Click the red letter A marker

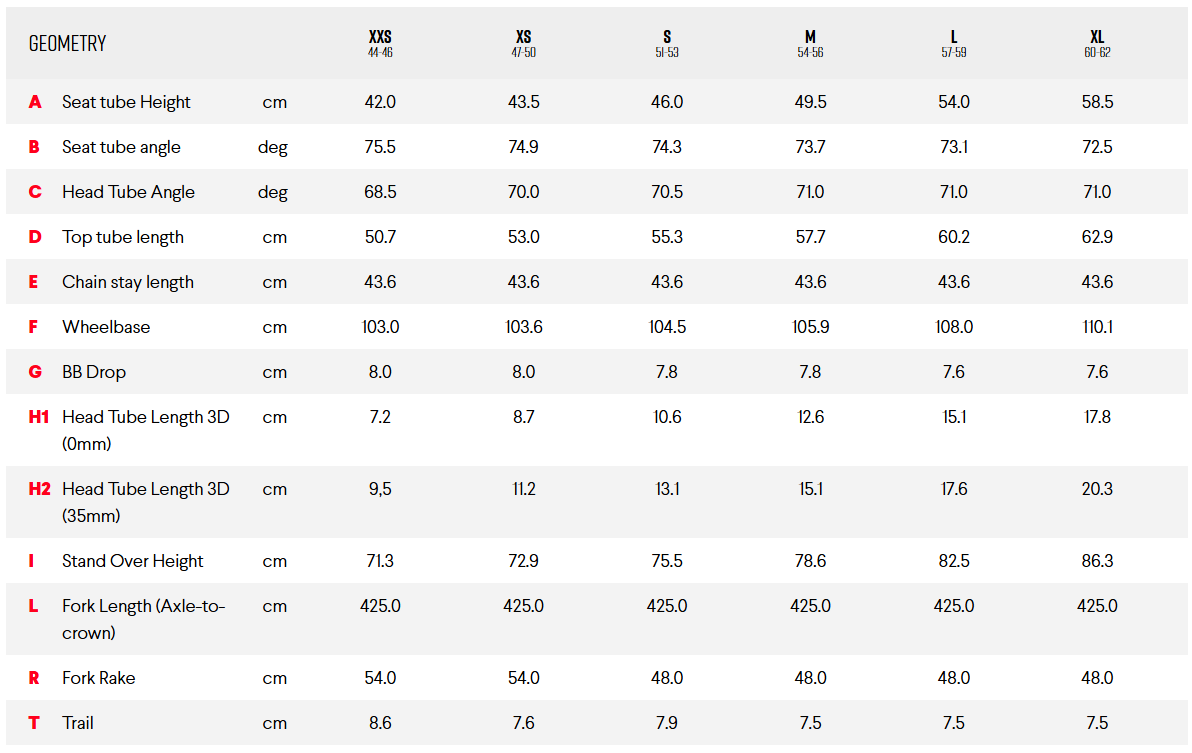[x=35, y=102]
